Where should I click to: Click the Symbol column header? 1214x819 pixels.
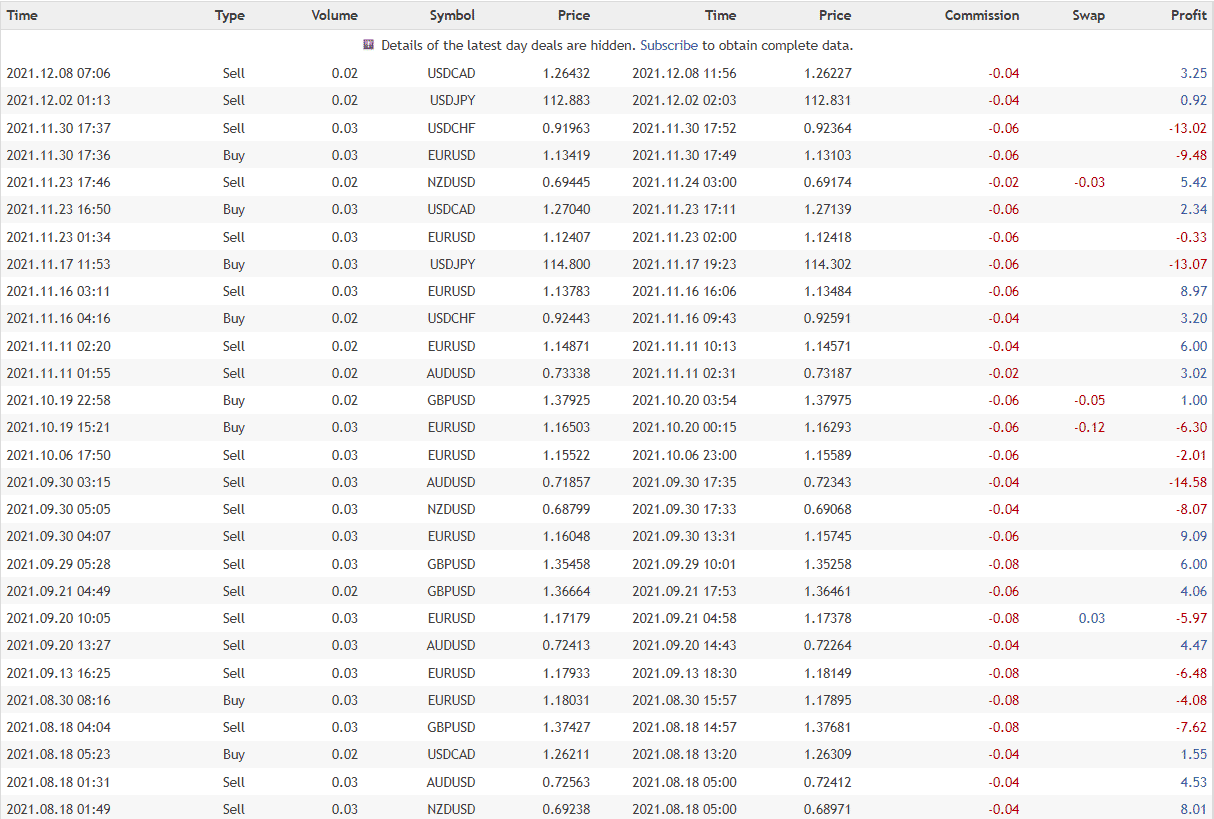coord(452,15)
